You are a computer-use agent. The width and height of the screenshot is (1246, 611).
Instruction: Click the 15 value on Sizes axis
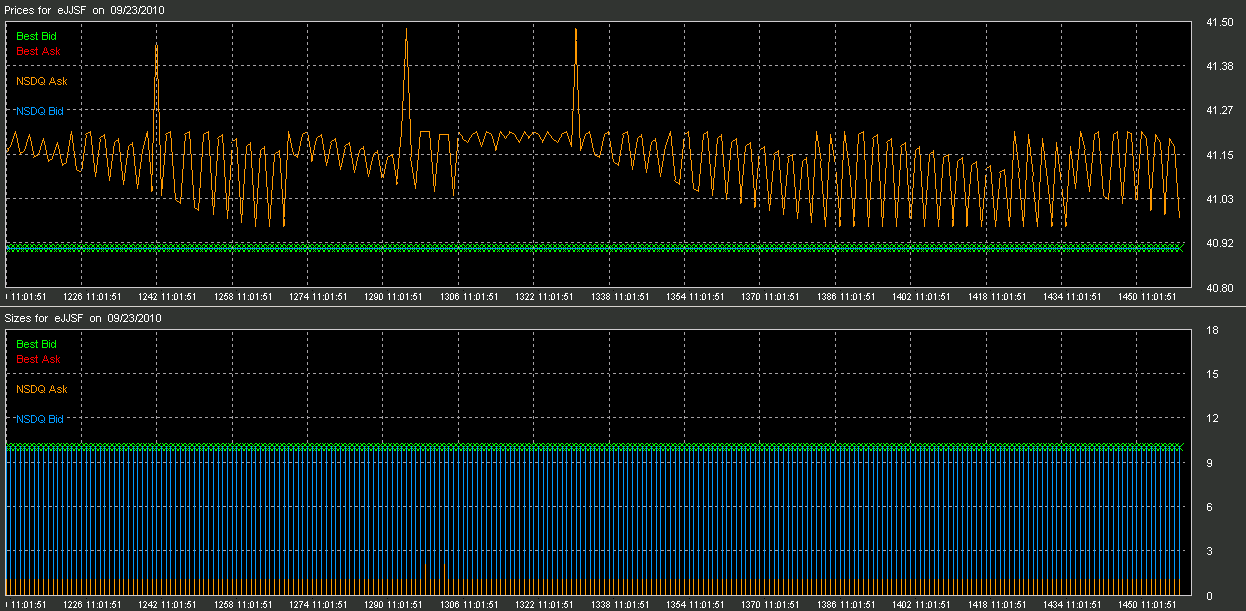(x=1211, y=374)
